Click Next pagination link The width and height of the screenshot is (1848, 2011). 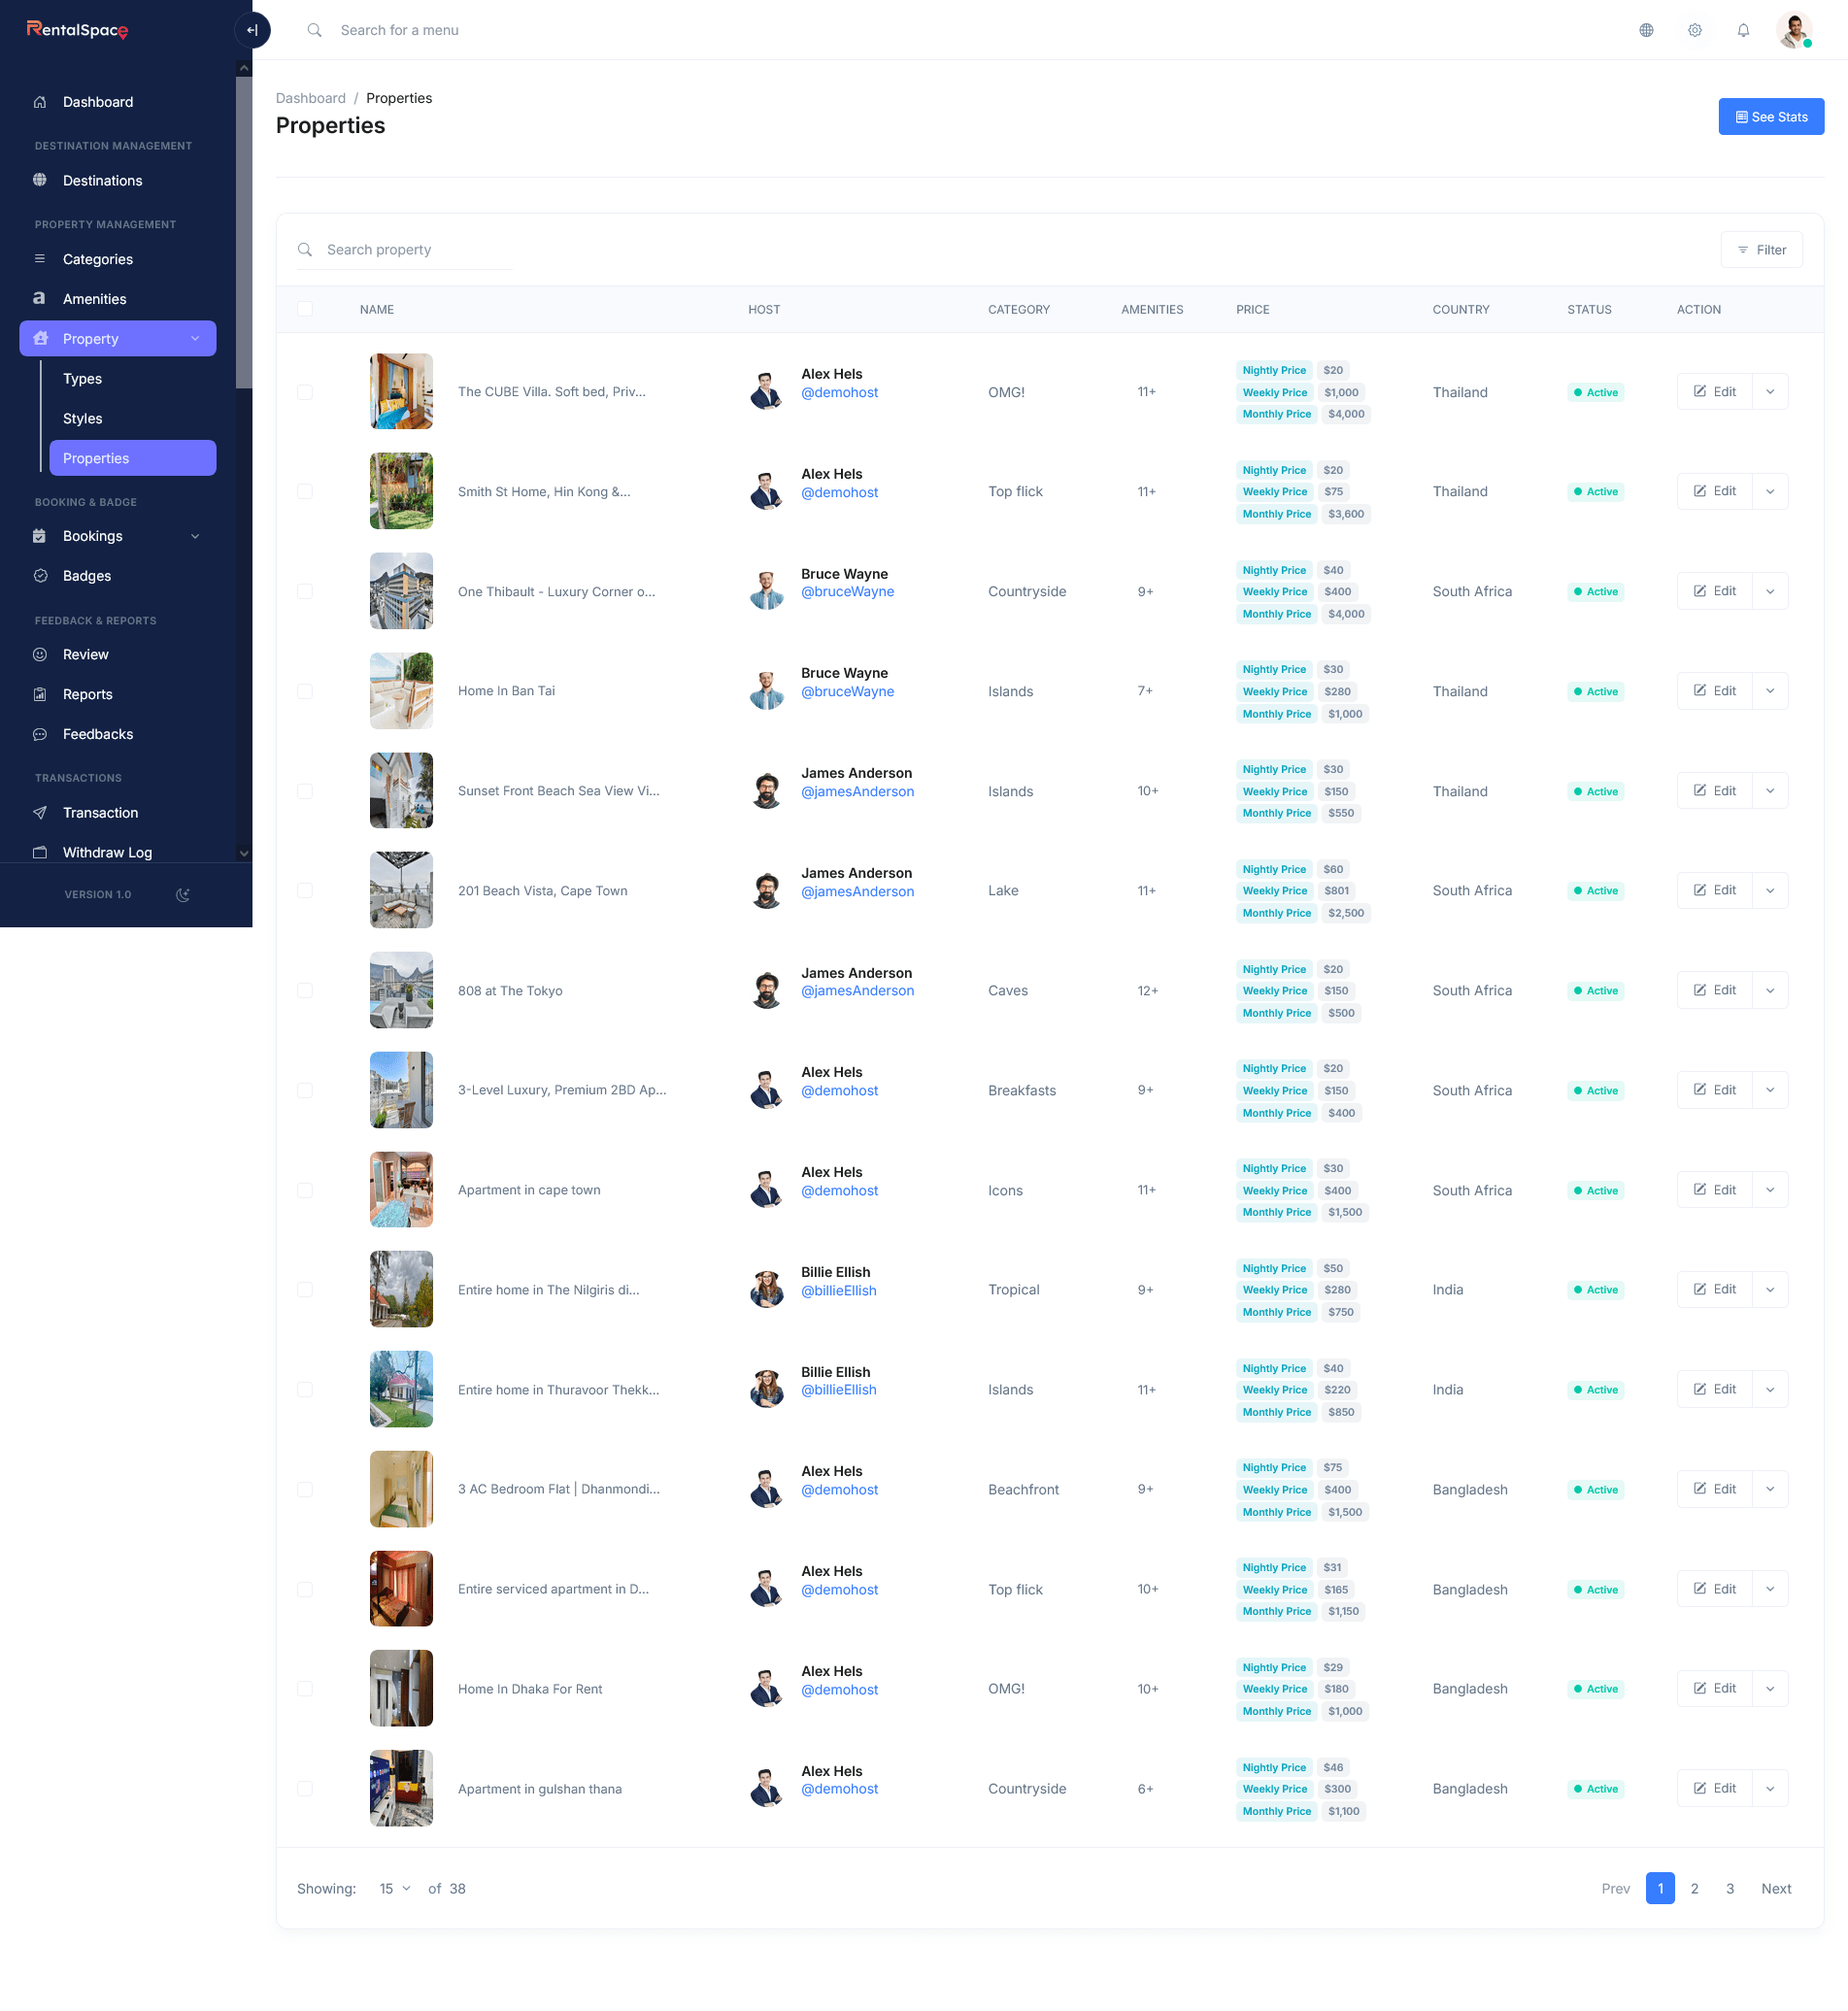[1776, 1888]
